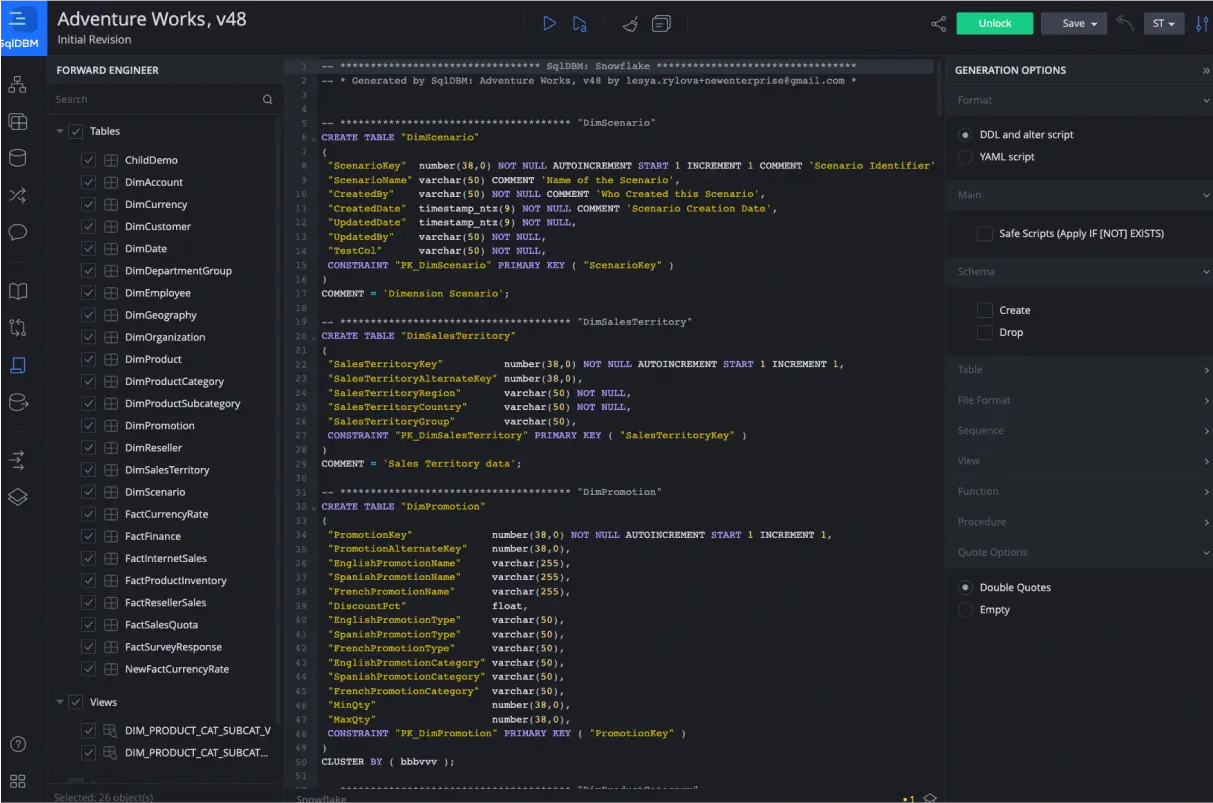Click the layers icon below the editor
The image size is (1213, 803).
pyautogui.click(x=929, y=798)
